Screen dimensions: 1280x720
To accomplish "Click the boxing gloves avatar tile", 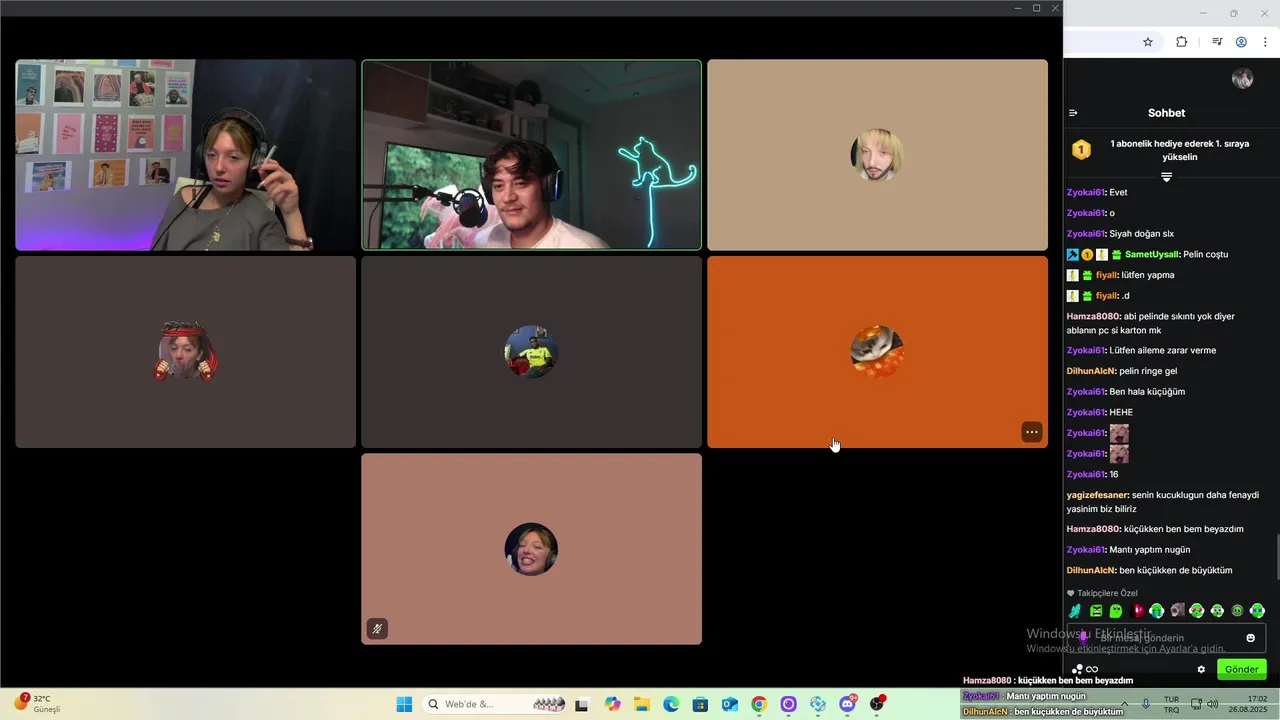I will 185,352.
